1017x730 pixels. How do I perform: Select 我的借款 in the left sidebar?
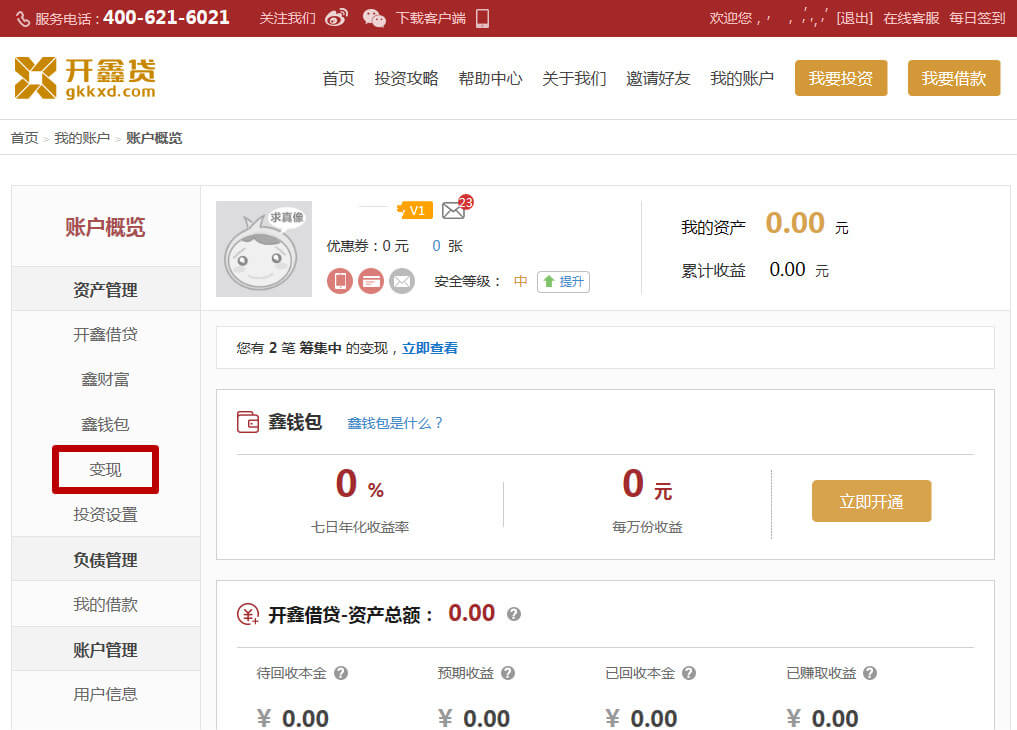point(105,605)
